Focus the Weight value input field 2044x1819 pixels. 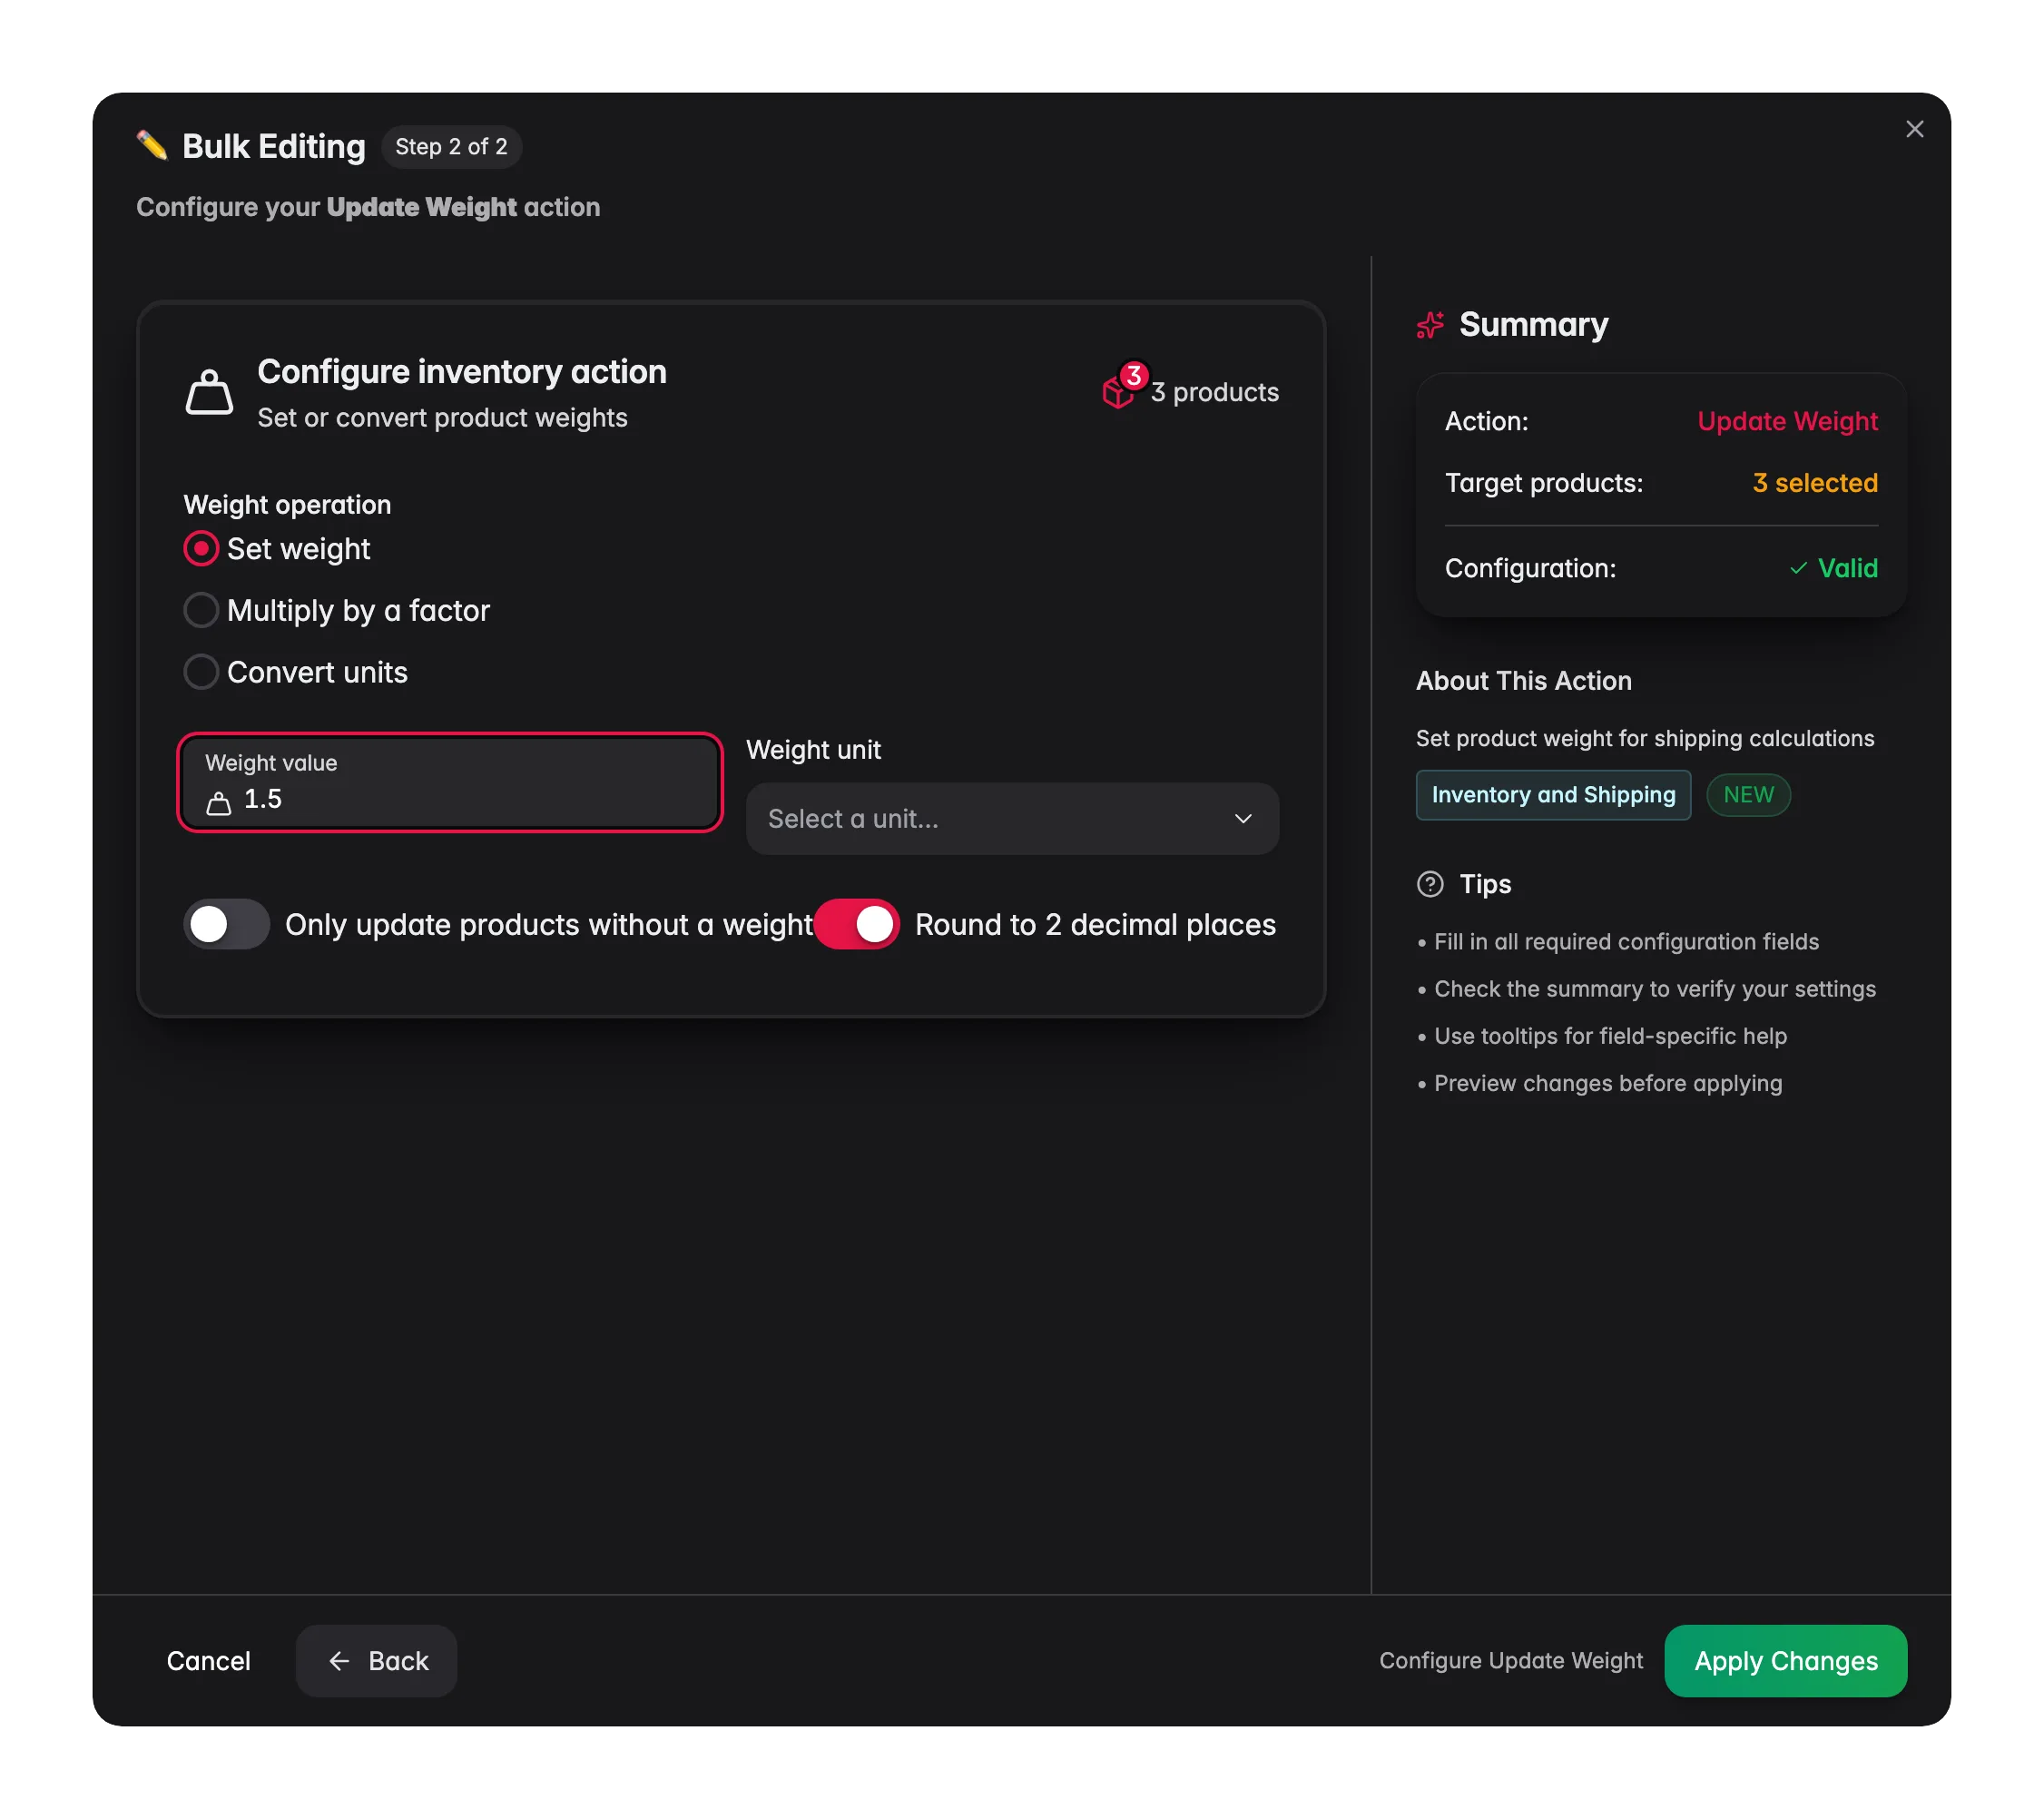tap(450, 783)
